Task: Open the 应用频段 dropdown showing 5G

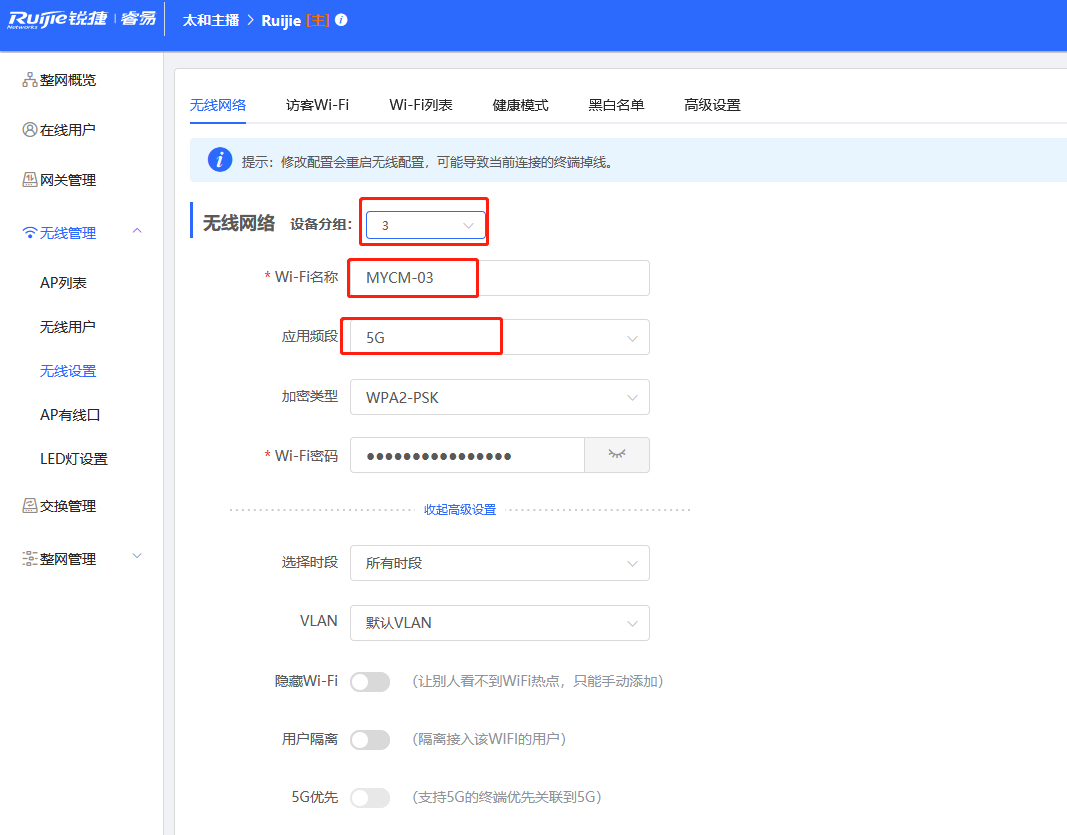Action: point(499,338)
